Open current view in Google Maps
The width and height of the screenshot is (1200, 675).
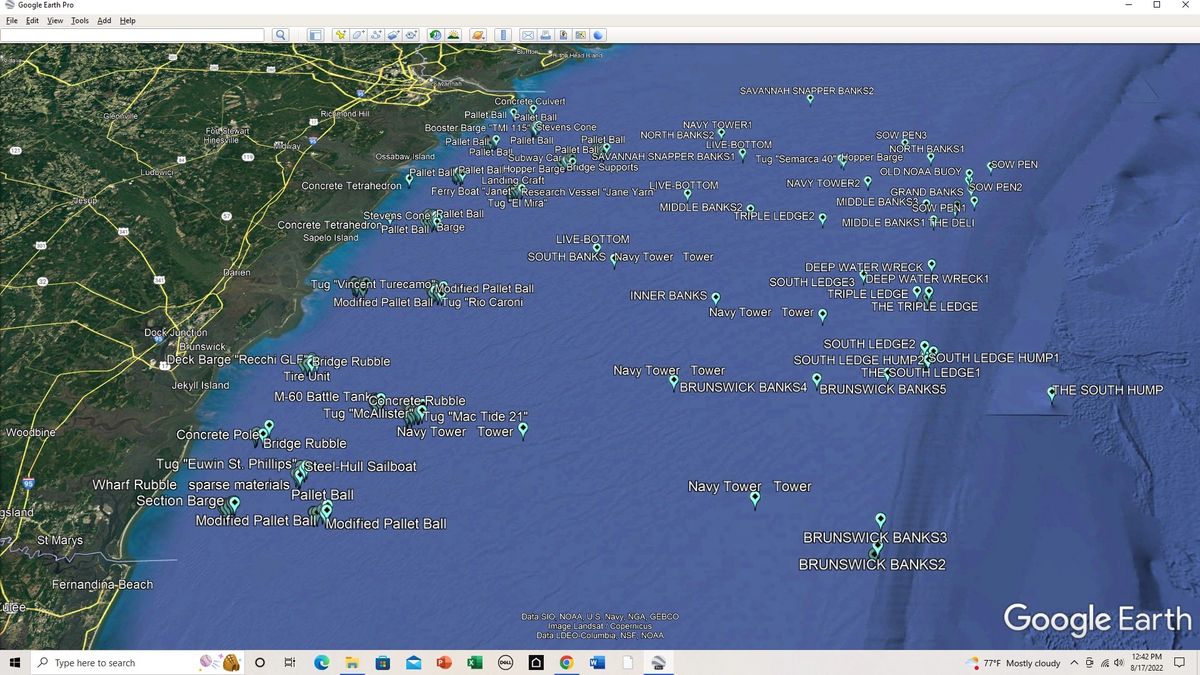(x=581, y=35)
